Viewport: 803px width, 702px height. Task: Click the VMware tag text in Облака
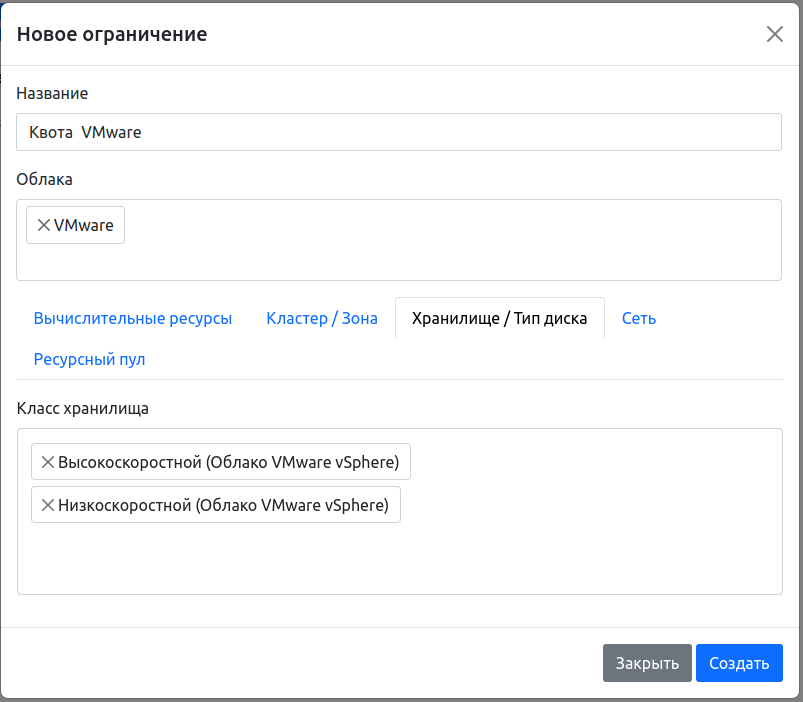84,226
